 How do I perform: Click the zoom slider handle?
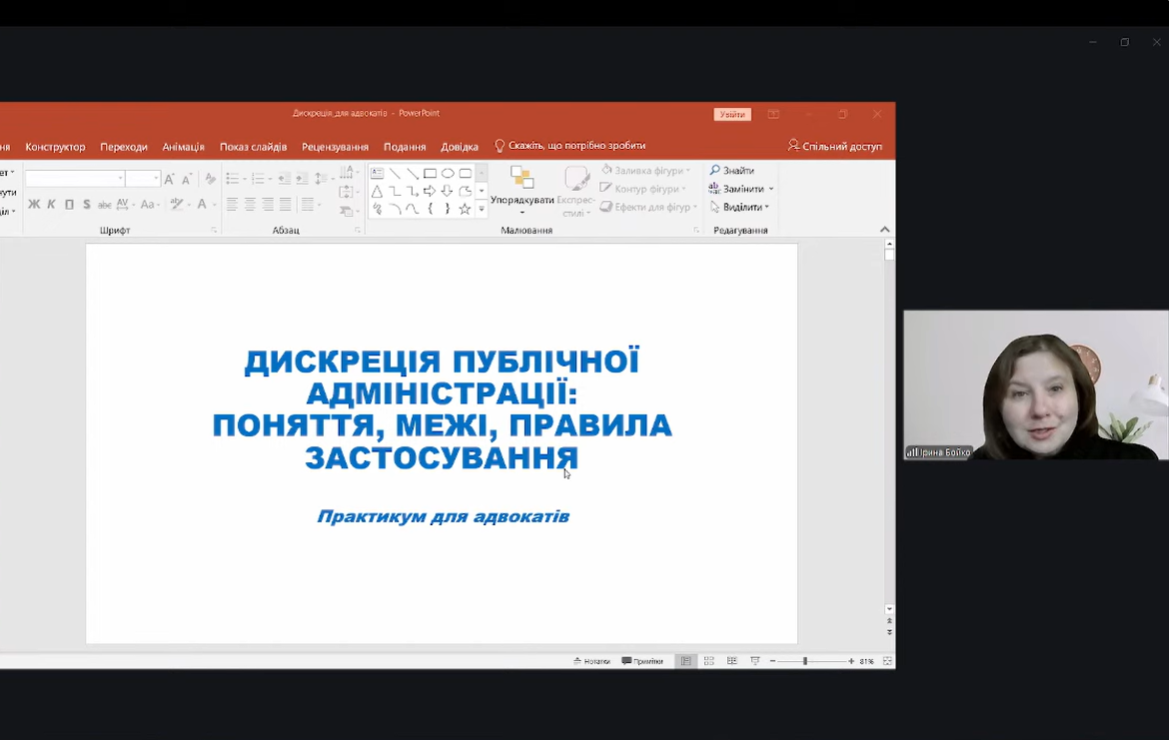coord(805,661)
